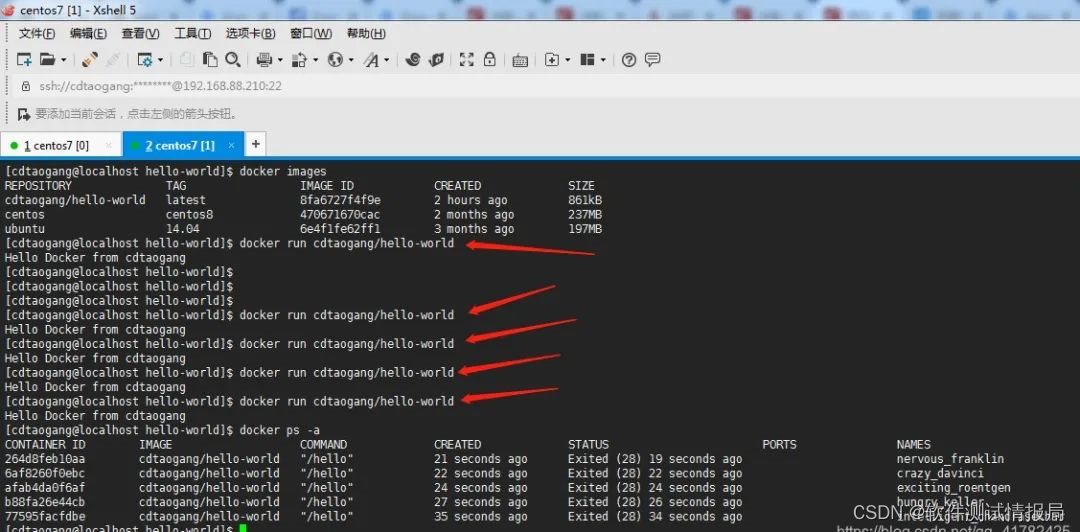This screenshot has height=532, width=1080.
Task: Click image ID 470671670cac
Action: [x=340, y=214]
